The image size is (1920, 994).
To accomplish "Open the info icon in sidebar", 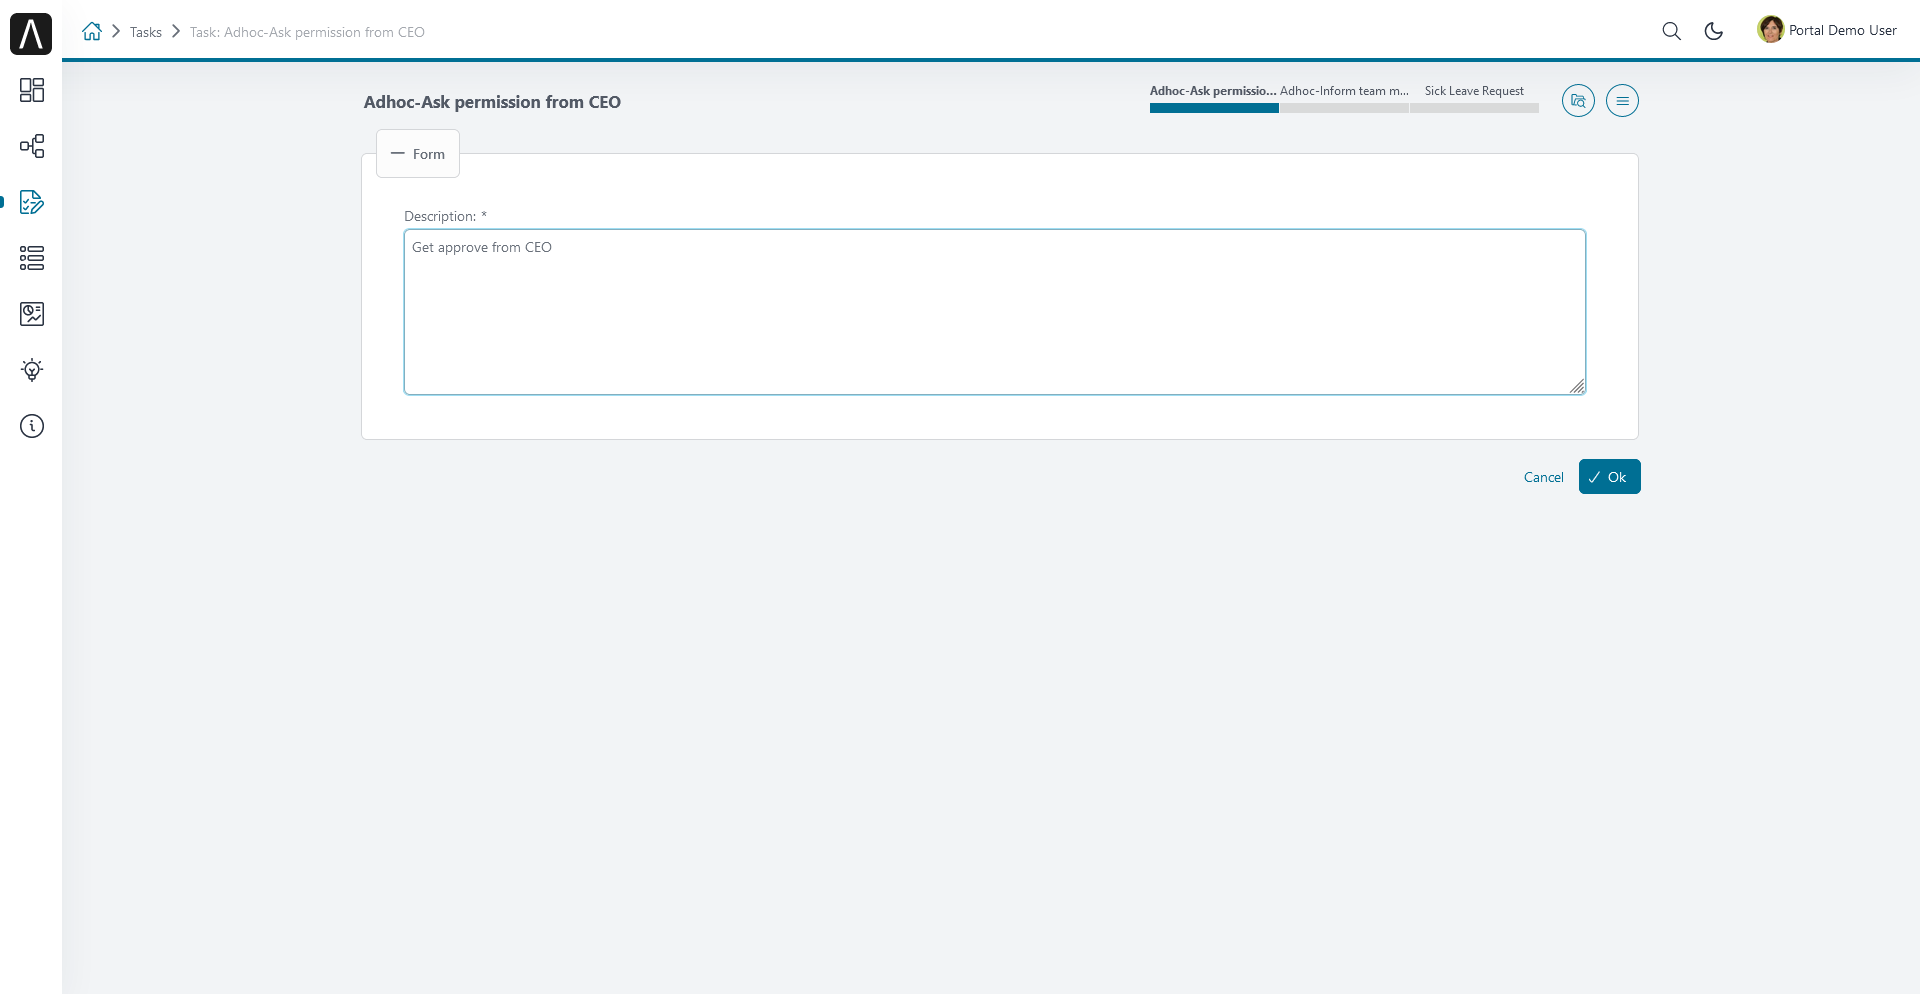I will pos(32,426).
